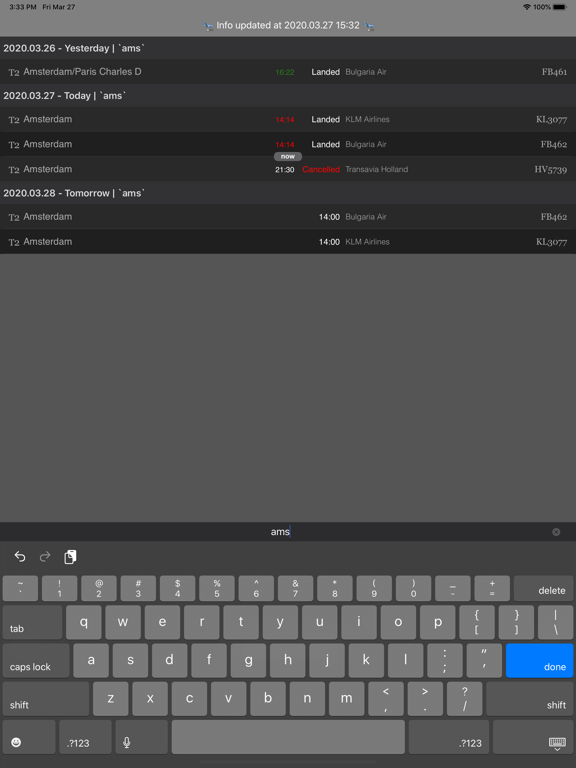
Task: Tap the redo arrow above the keyboard
Action: 45,556
